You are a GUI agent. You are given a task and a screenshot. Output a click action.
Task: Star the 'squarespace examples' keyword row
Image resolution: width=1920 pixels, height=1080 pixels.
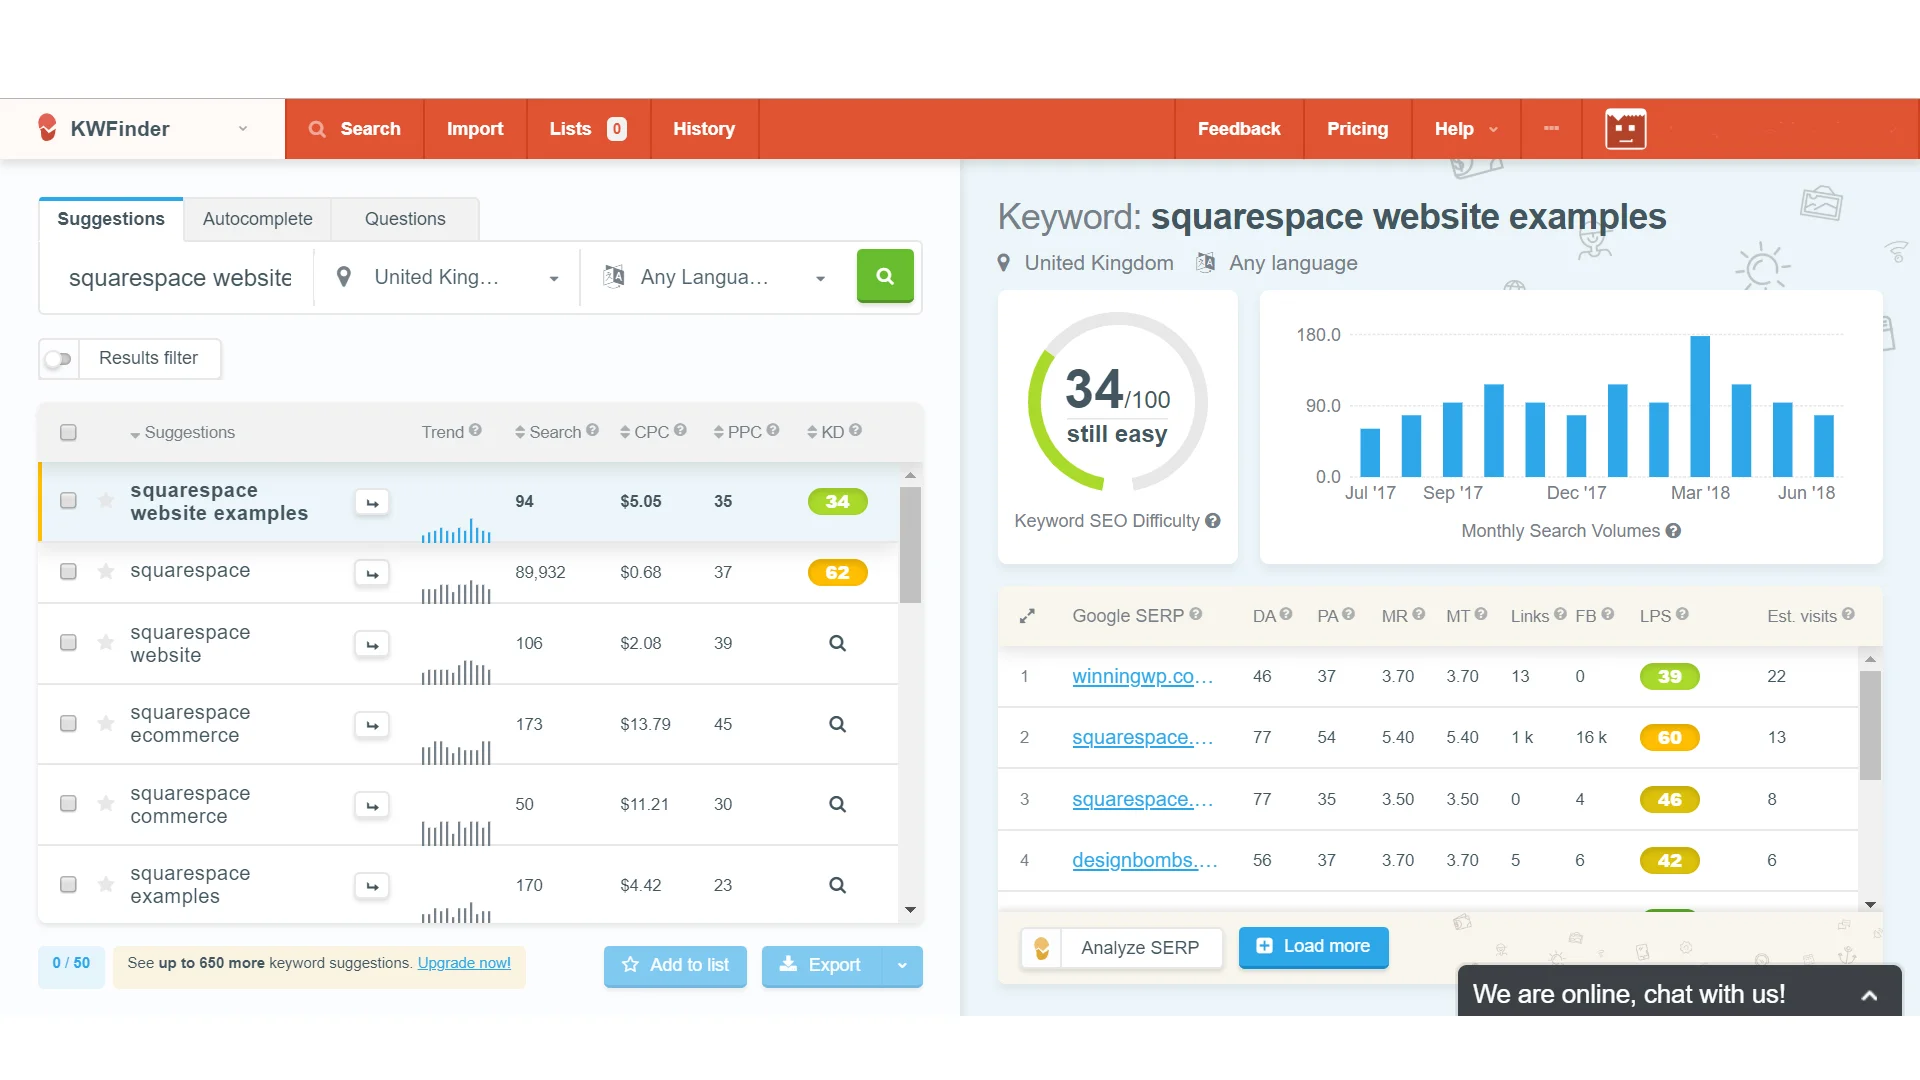105,884
